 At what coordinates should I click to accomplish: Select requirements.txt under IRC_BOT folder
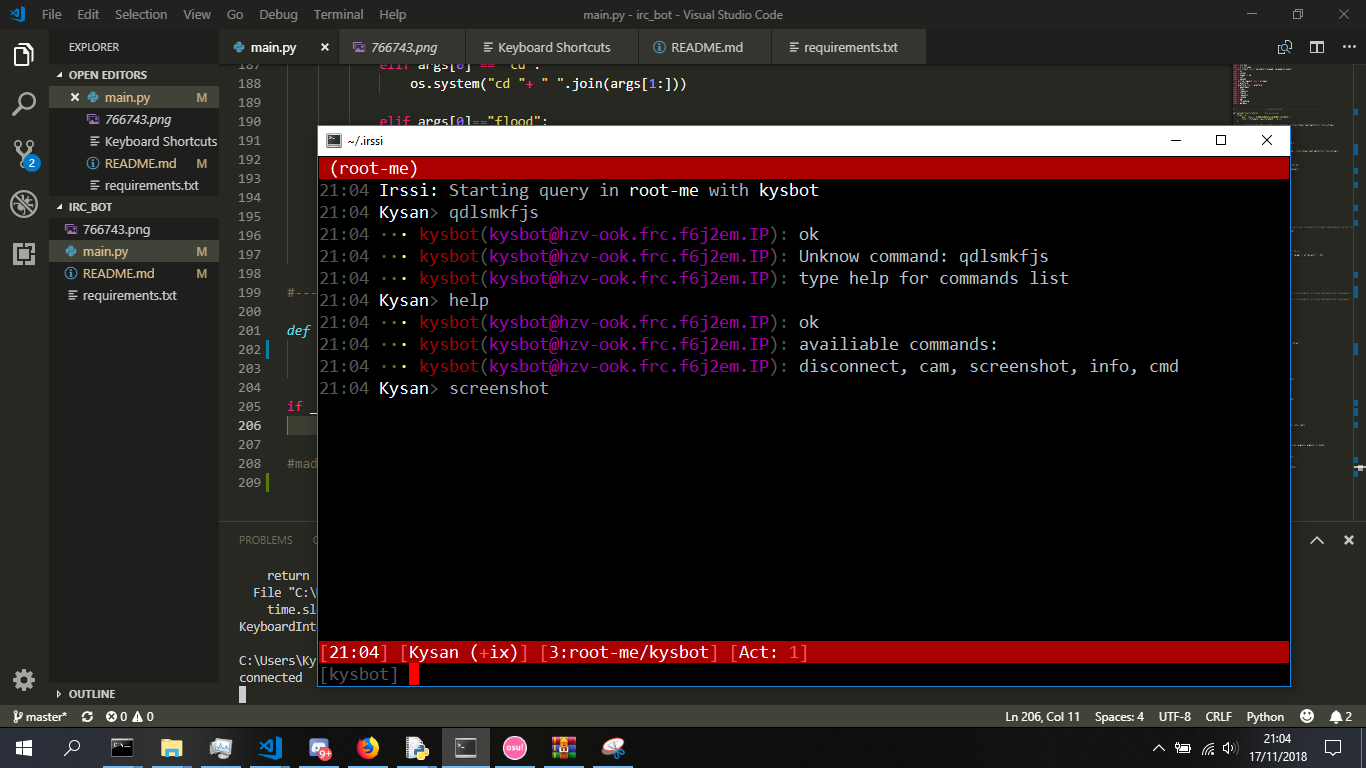point(134,295)
